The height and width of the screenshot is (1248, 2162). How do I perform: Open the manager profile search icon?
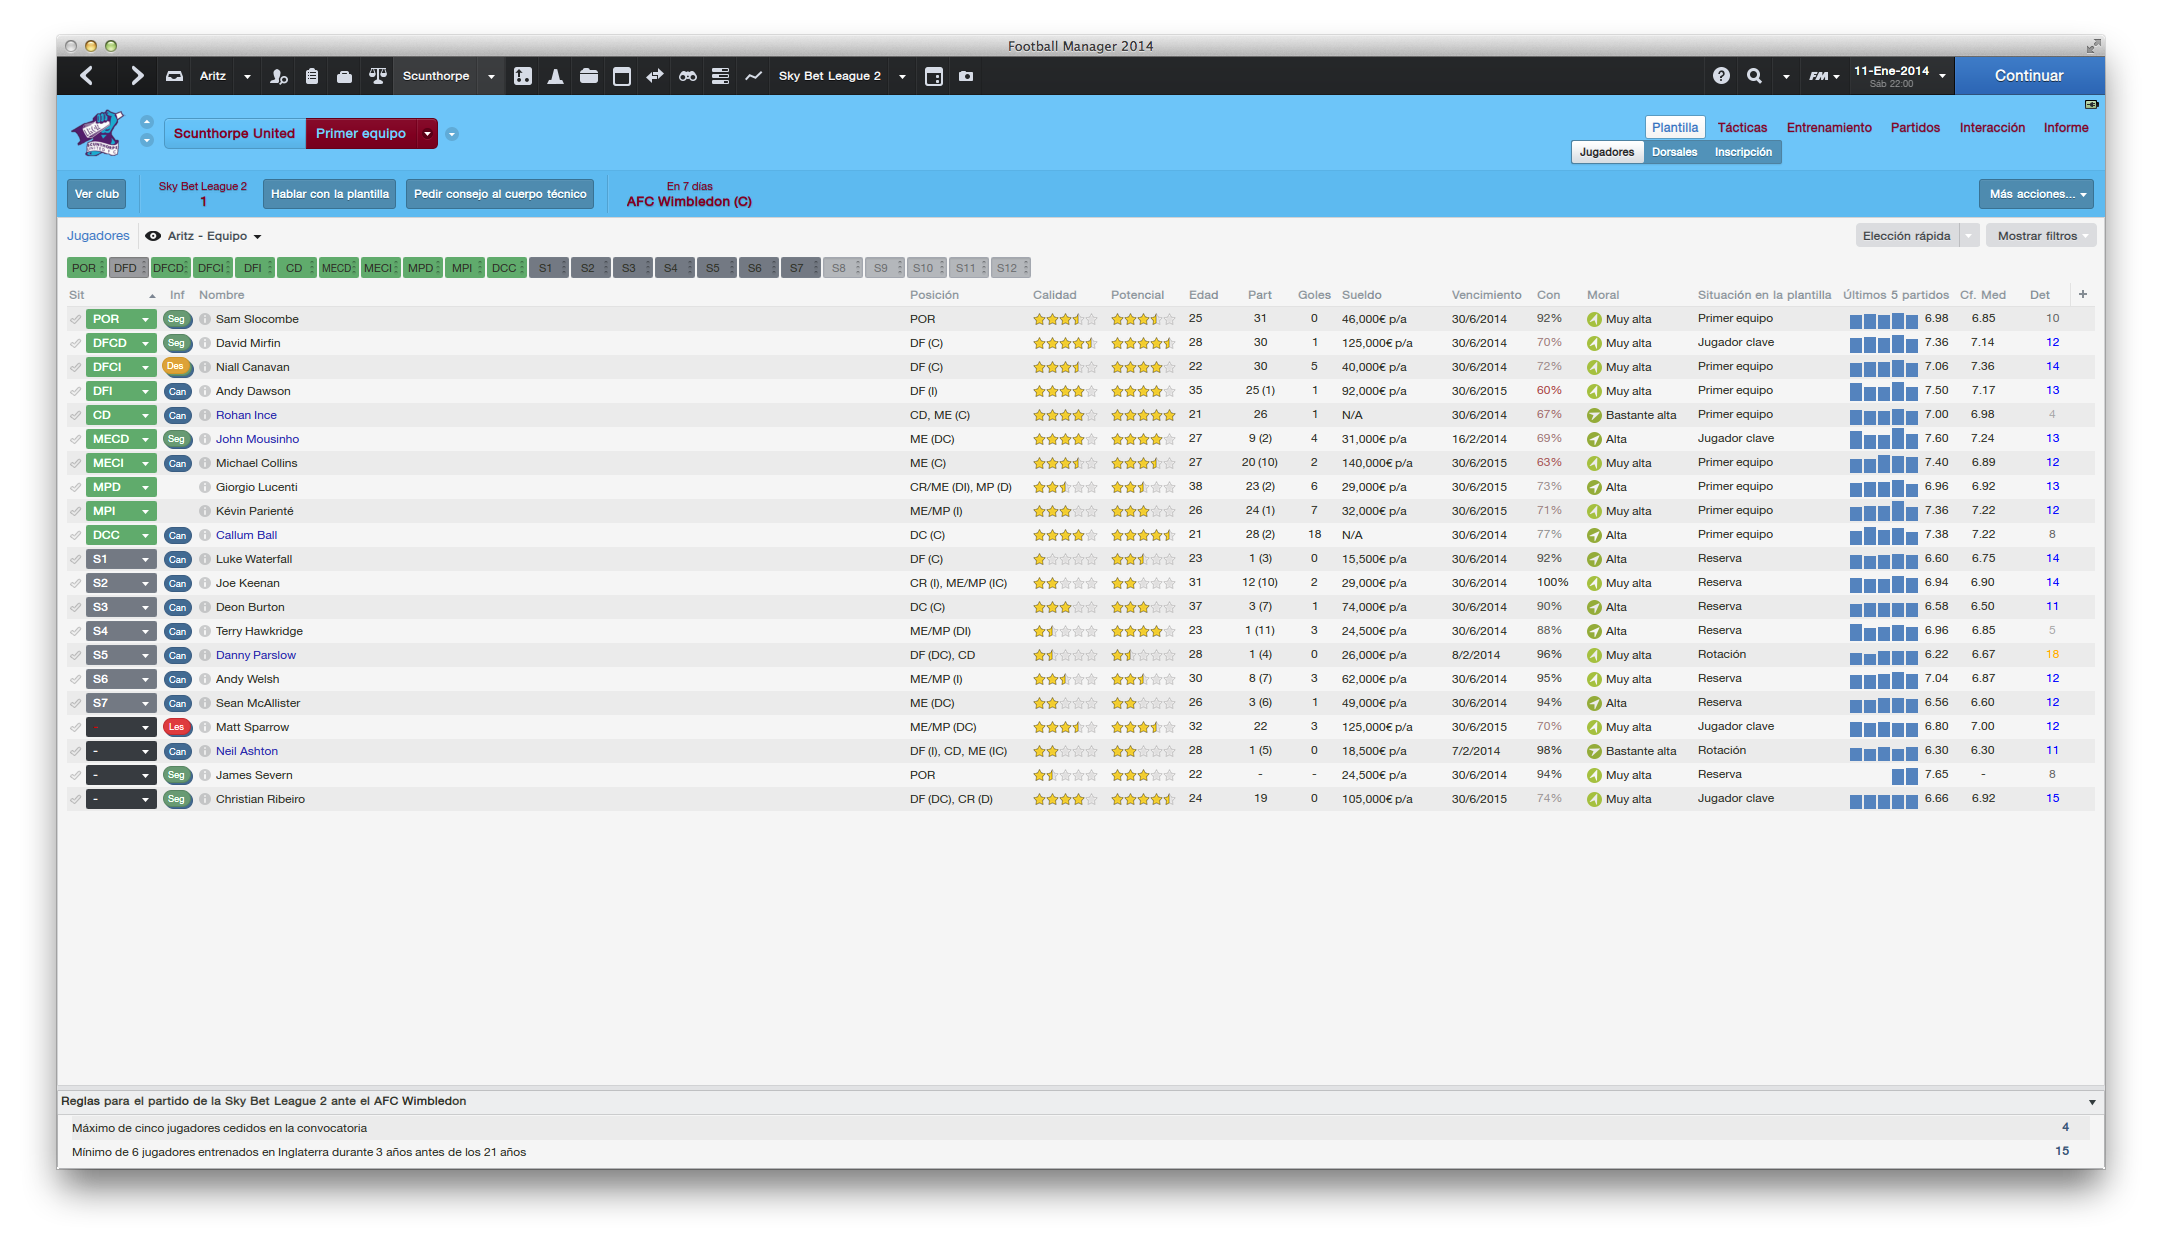click(x=279, y=76)
